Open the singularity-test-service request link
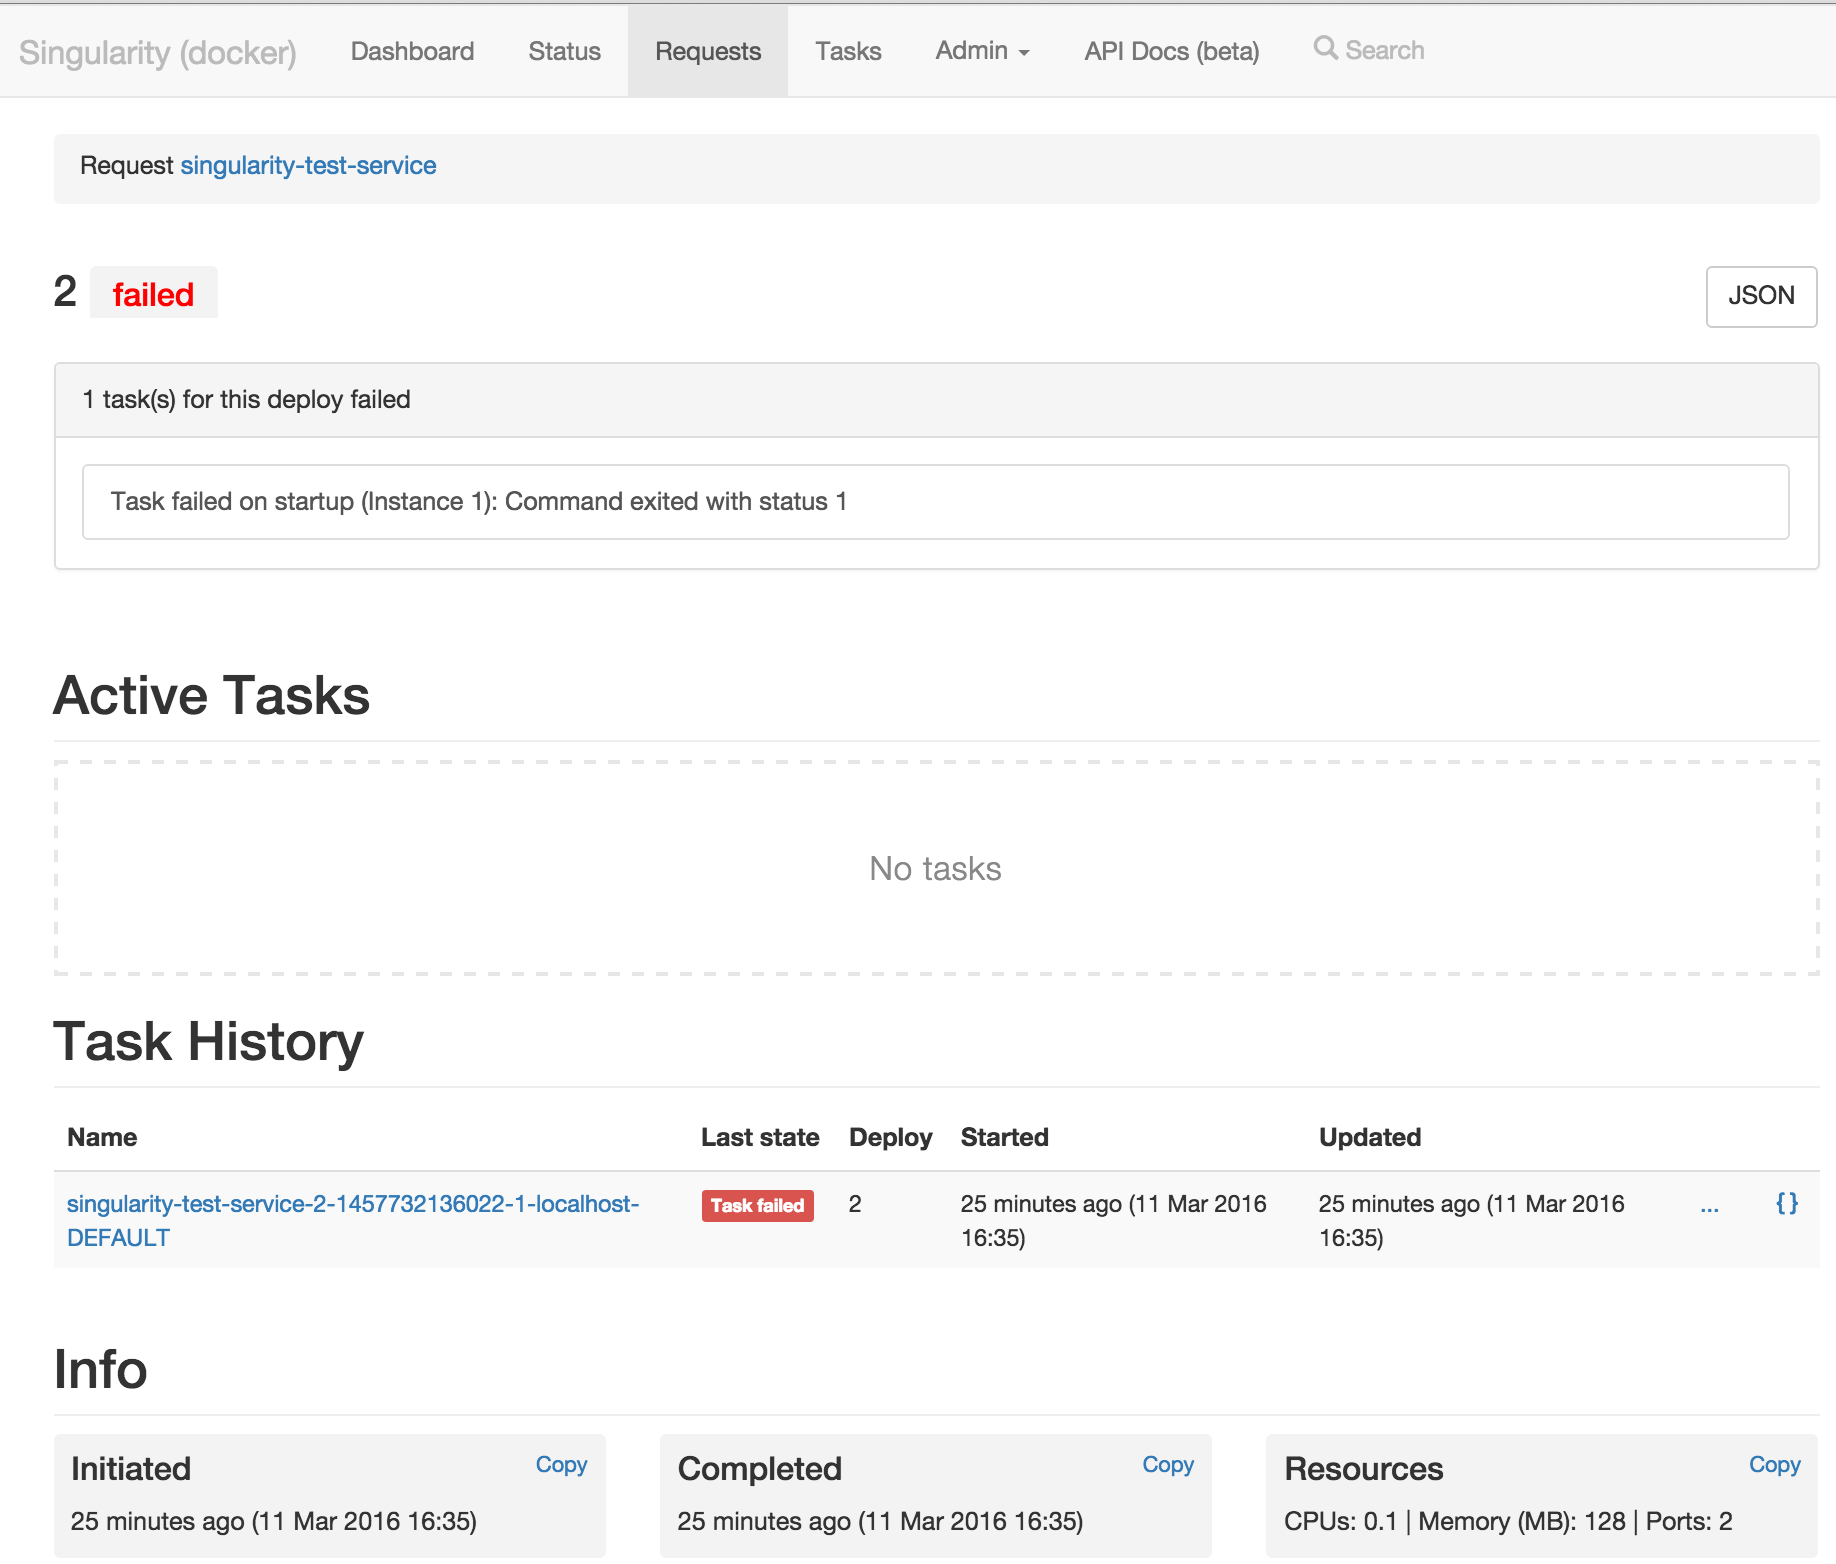 coord(308,165)
